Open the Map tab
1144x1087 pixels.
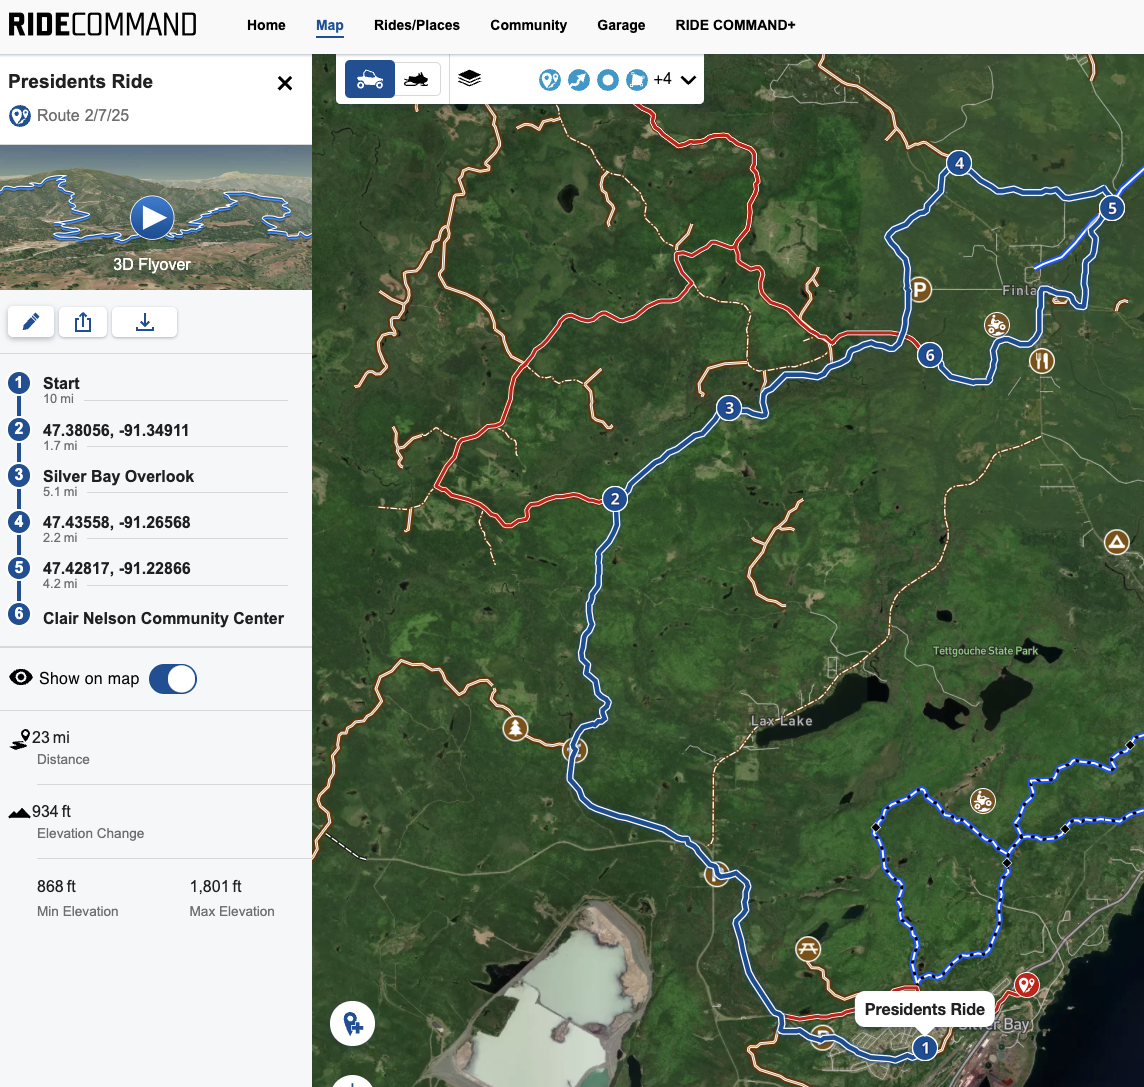pos(330,25)
